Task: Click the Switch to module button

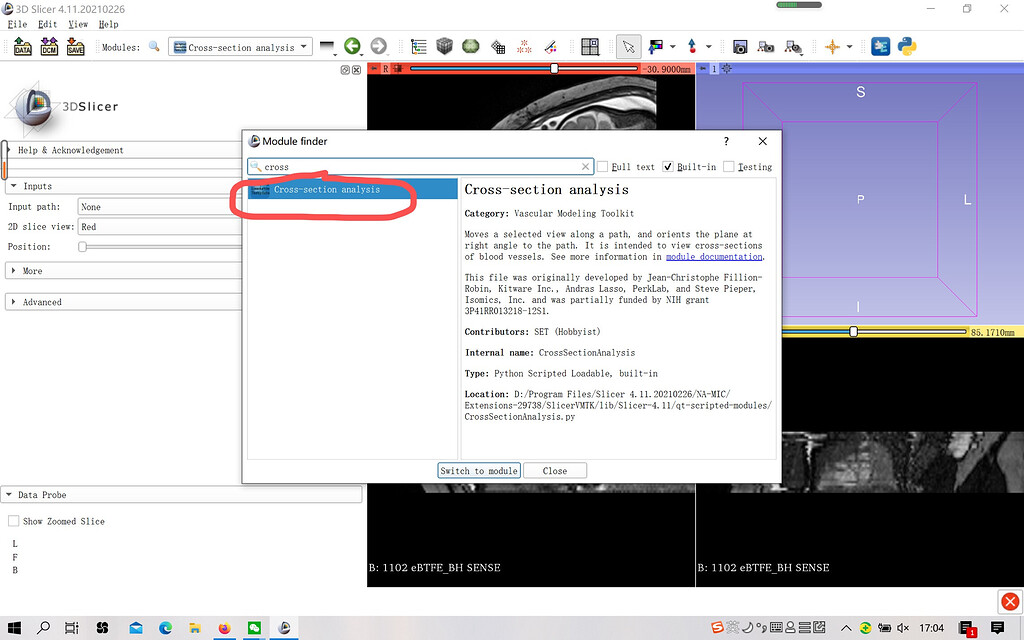Action: [479, 471]
